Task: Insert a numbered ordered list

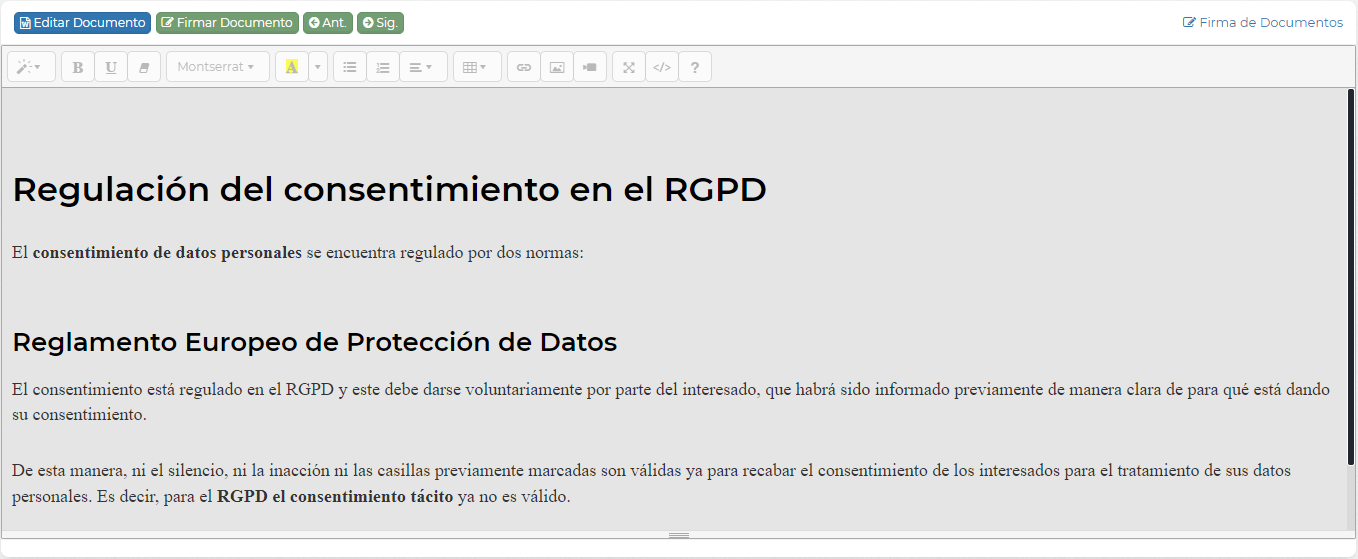Action: 382,67
